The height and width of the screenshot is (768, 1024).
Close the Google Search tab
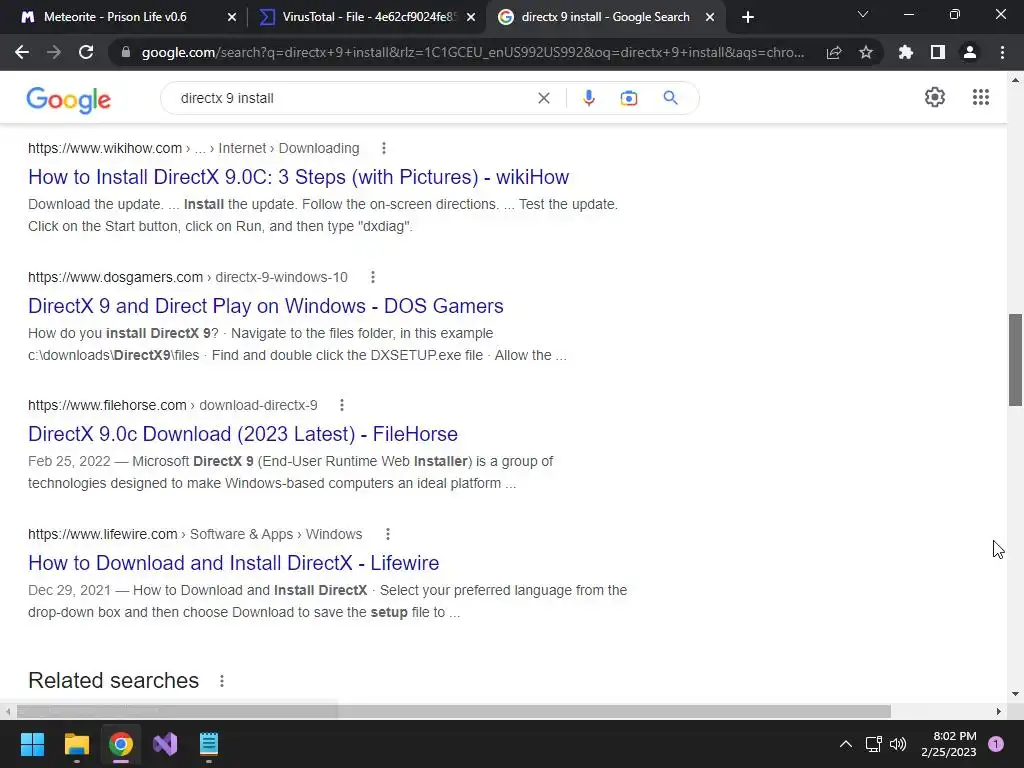pos(710,17)
